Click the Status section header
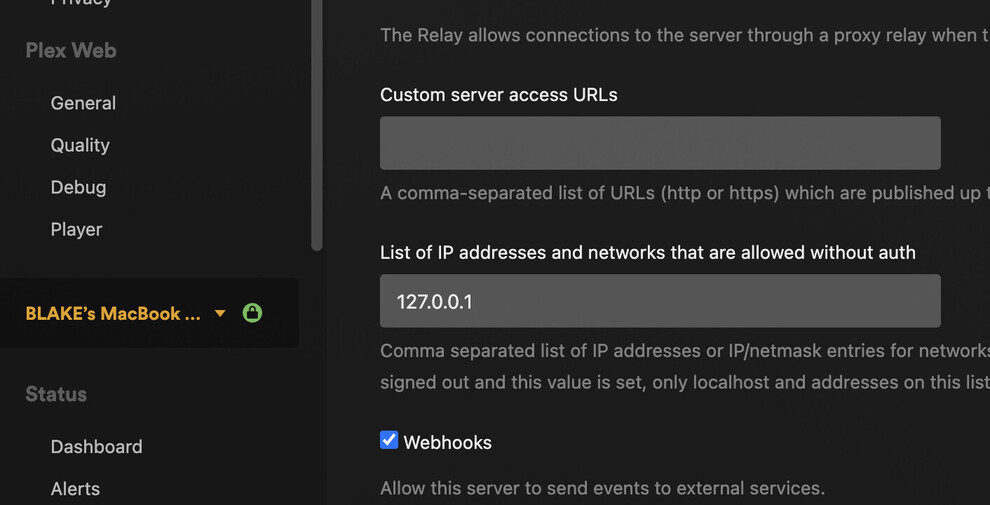 [56, 394]
